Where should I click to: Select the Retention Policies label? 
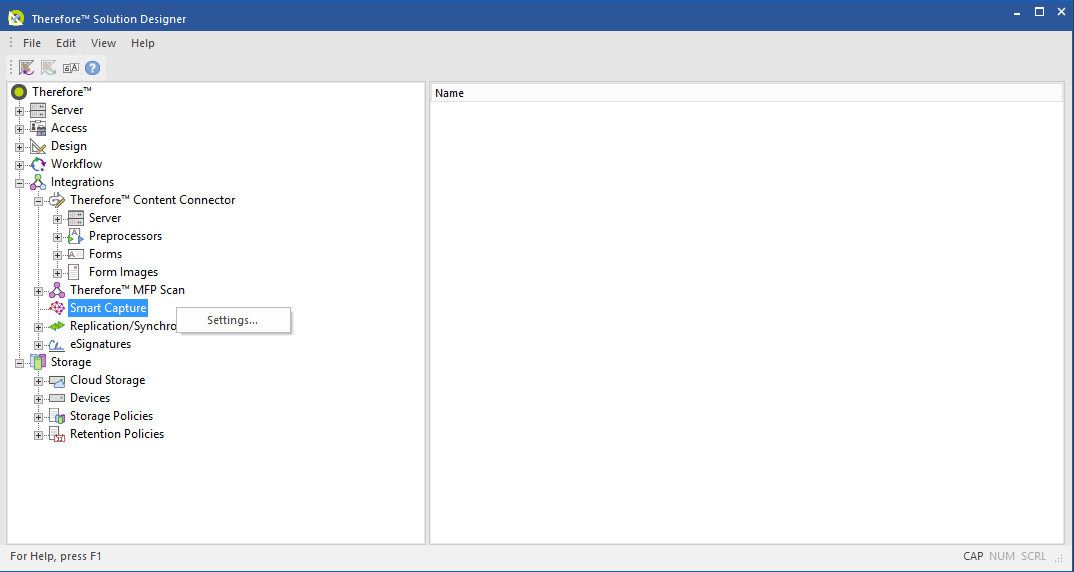117,434
